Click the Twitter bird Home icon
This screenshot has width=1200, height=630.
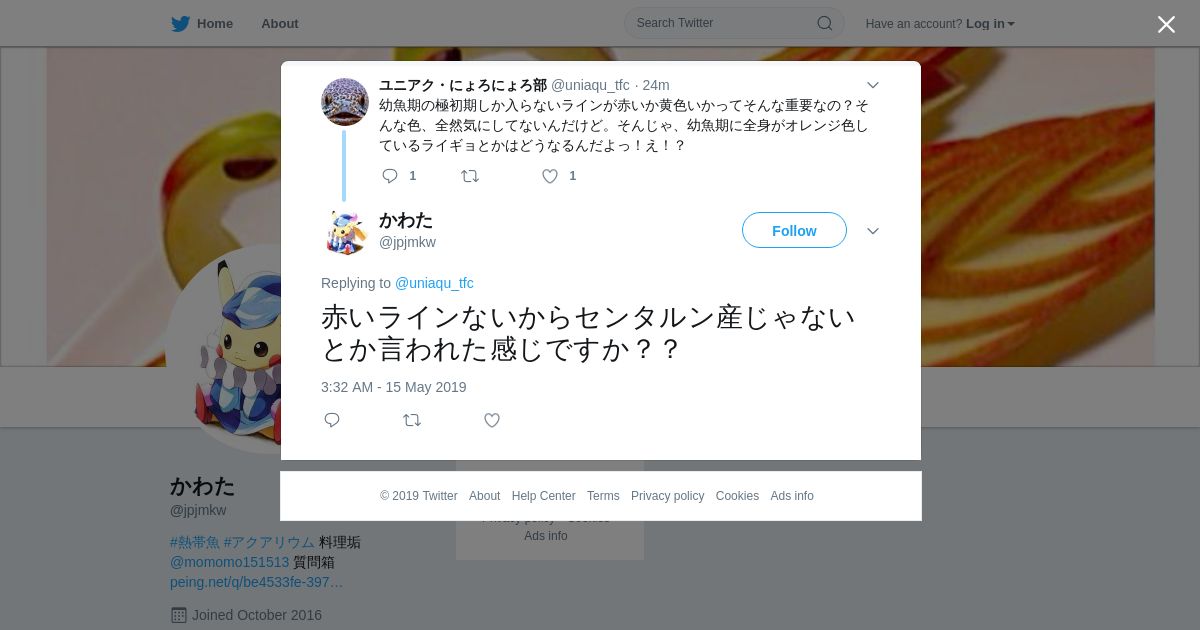coord(180,24)
